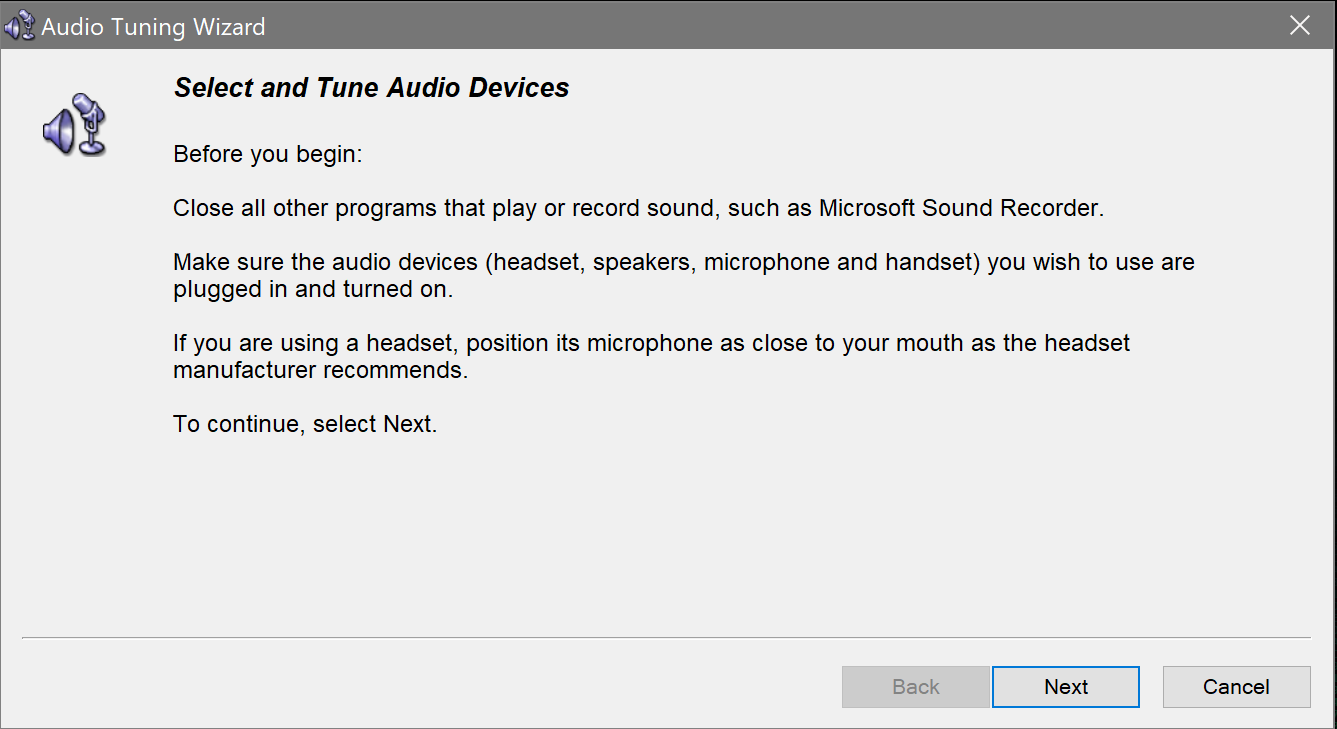
Task: Click the disabled Back button
Action: (x=915, y=686)
